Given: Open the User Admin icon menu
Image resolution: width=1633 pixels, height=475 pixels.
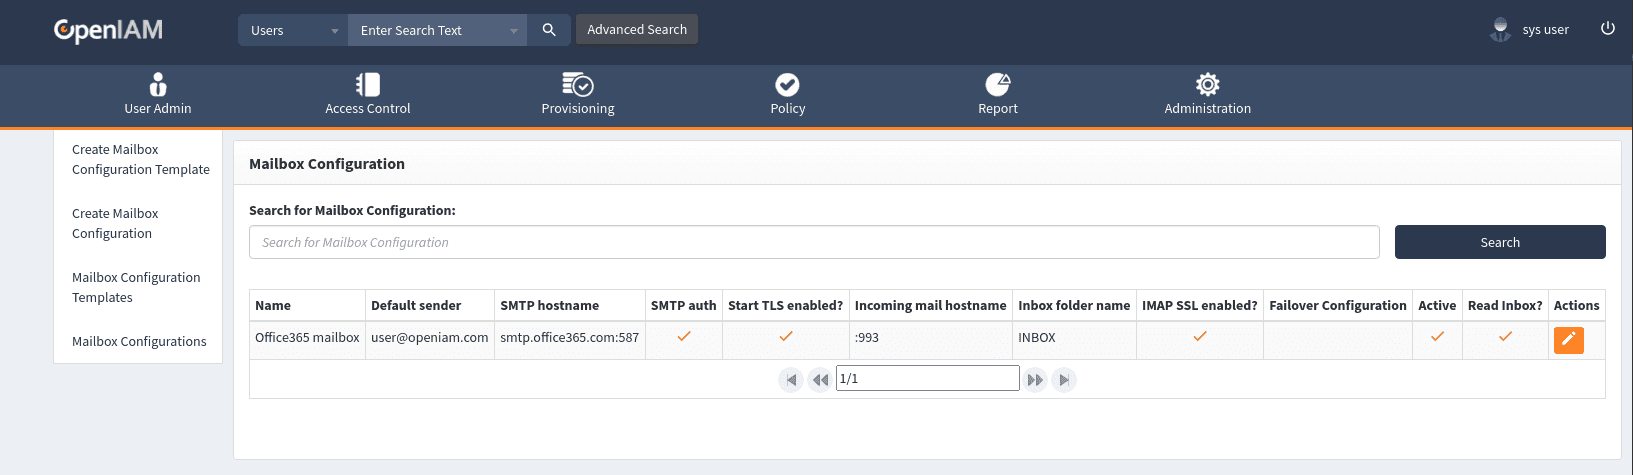Looking at the screenshot, I should 158,85.
